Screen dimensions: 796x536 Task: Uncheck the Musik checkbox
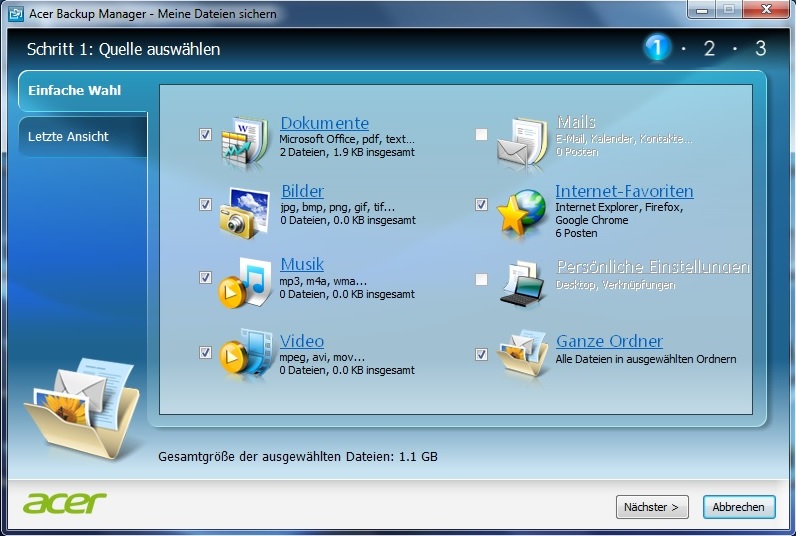(205, 278)
